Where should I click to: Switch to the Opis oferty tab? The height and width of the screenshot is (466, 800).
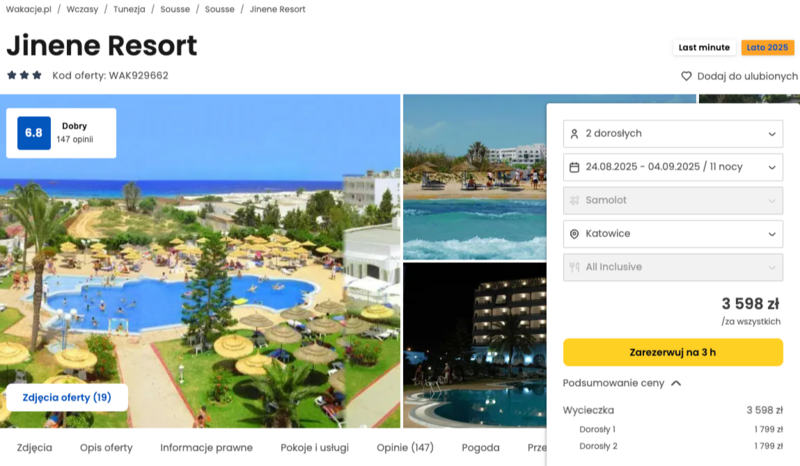point(106,448)
